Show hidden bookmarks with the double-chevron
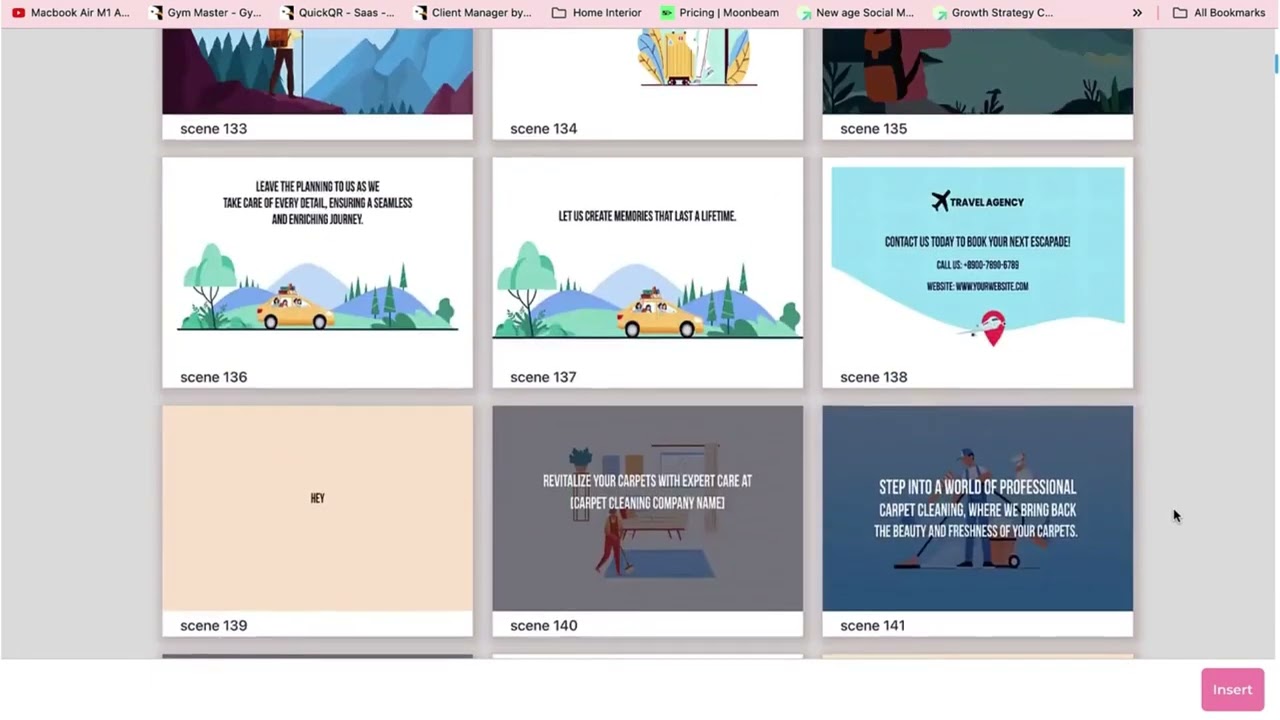This screenshot has height=720, width=1280. (1137, 13)
